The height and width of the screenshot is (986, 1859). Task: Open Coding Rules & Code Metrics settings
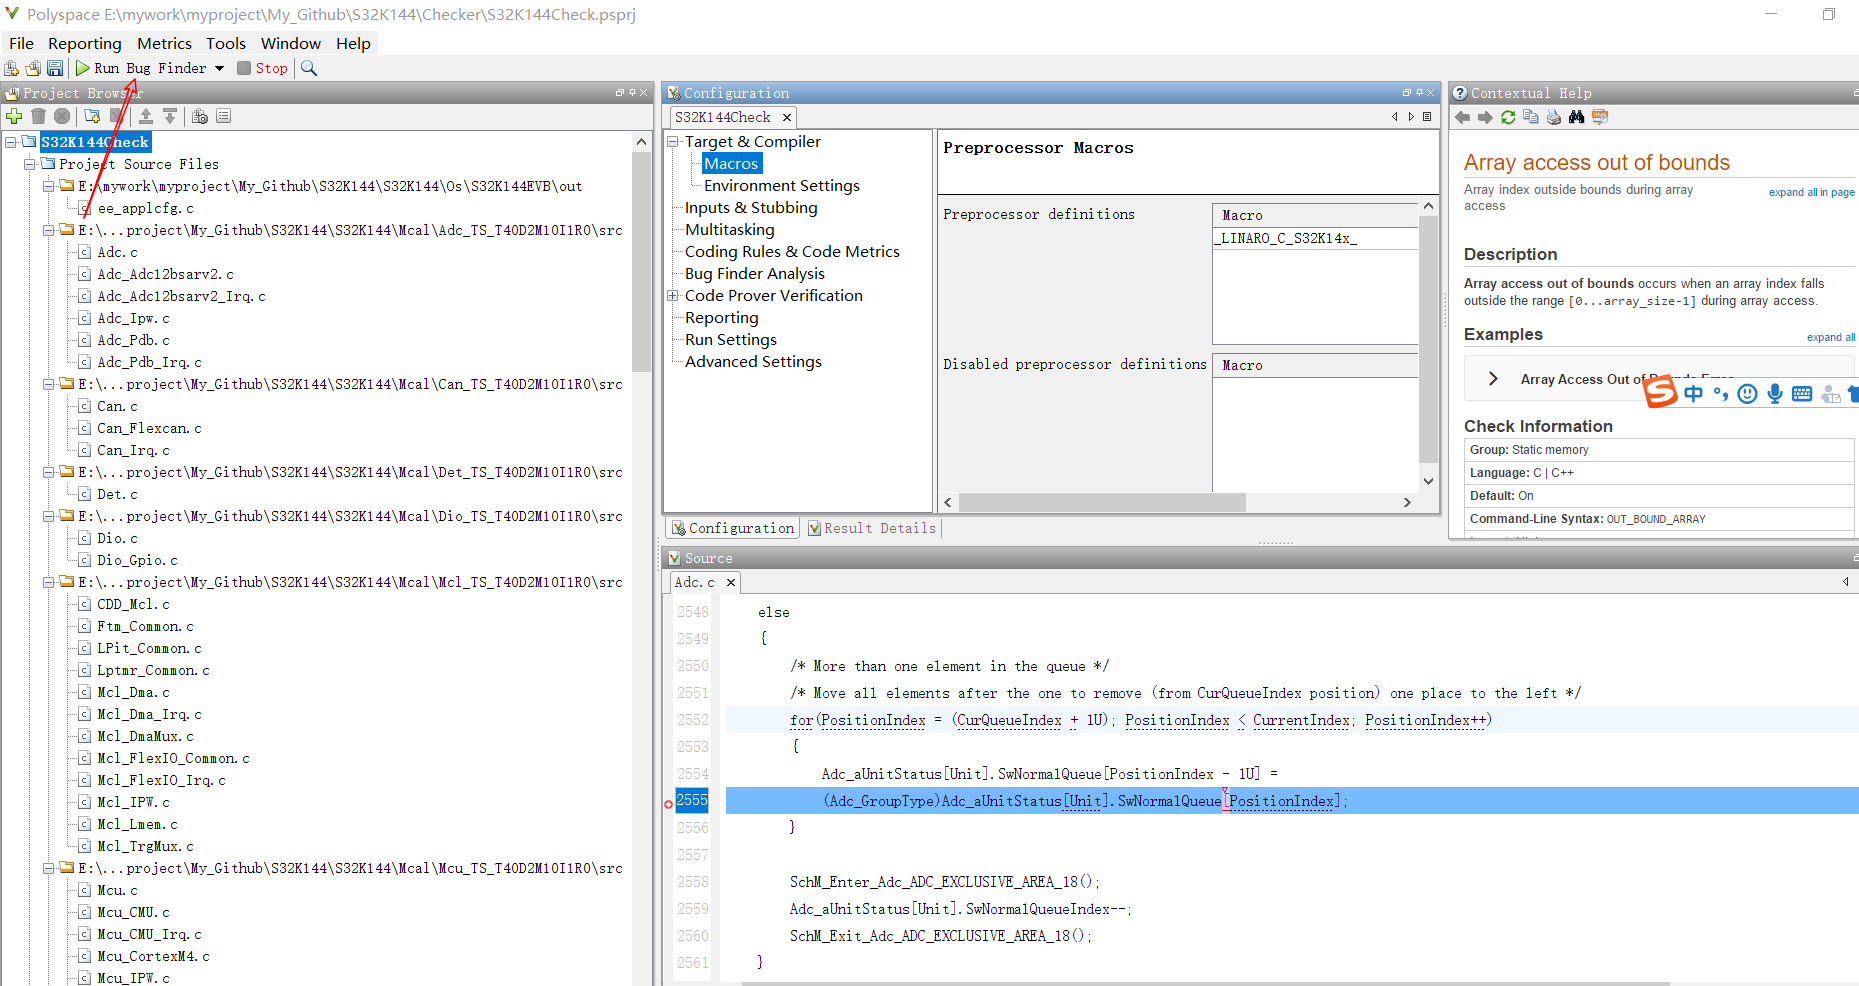pos(792,252)
